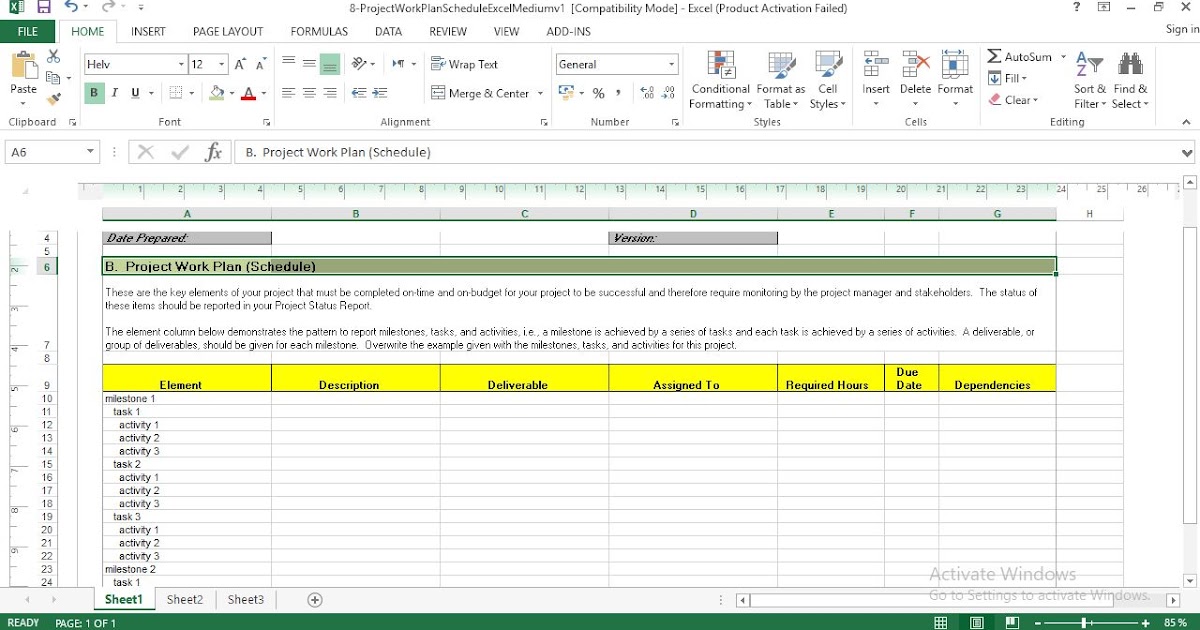This screenshot has height=630, width=1200.
Task: Click Sign in link
Action: coord(1182,30)
